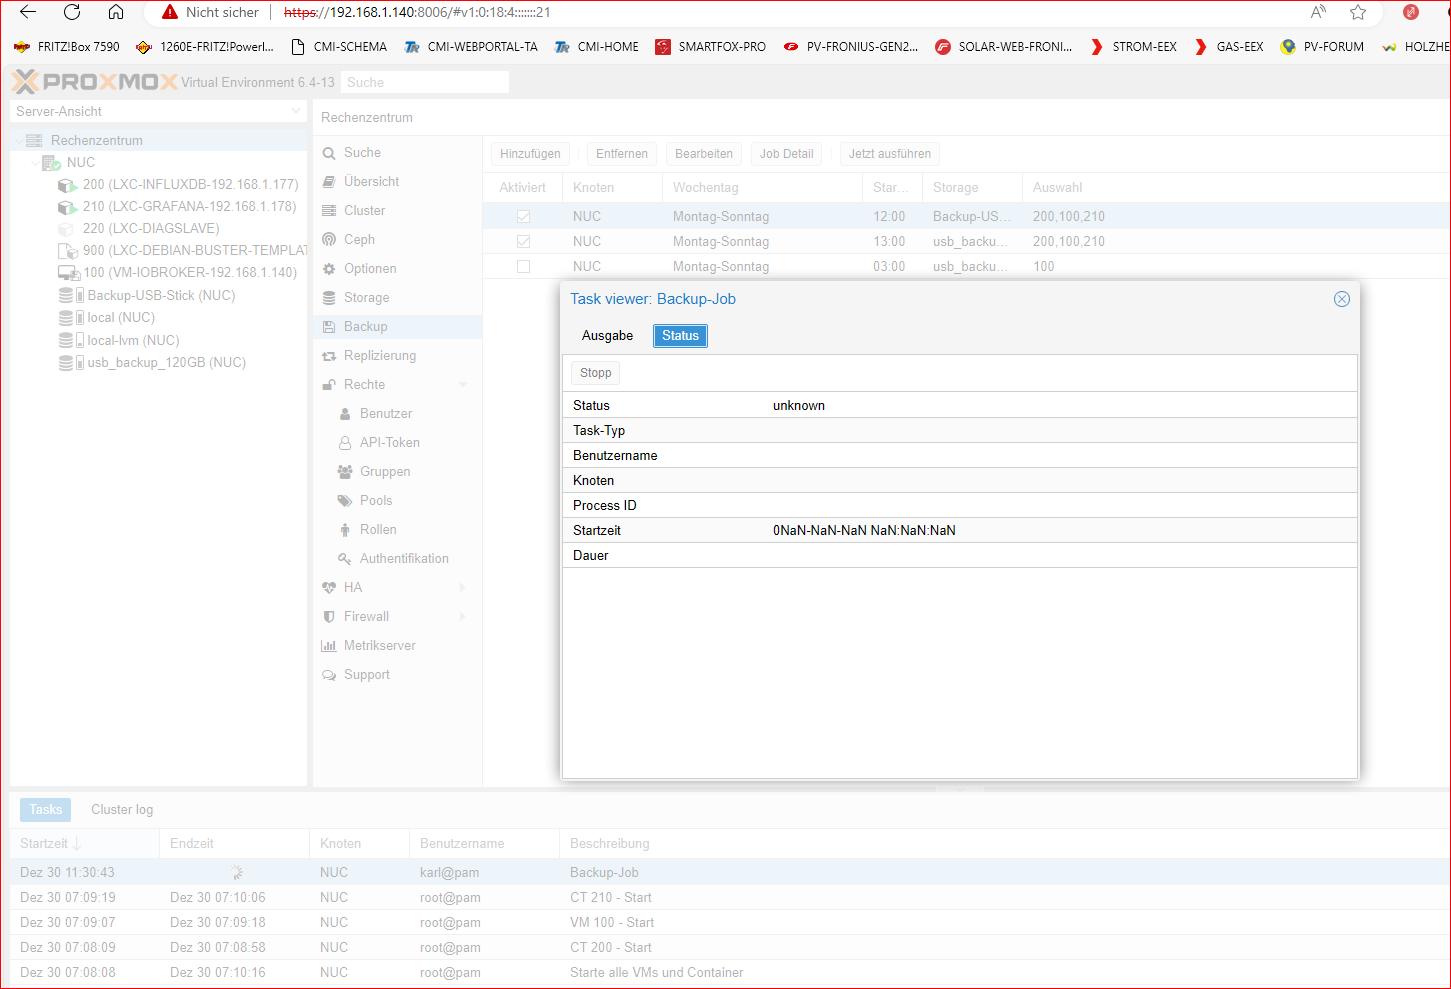1451x989 pixels.
Task: Select CT 210 - Start task row
Action: pyautogui.click(x=730, y=897)
